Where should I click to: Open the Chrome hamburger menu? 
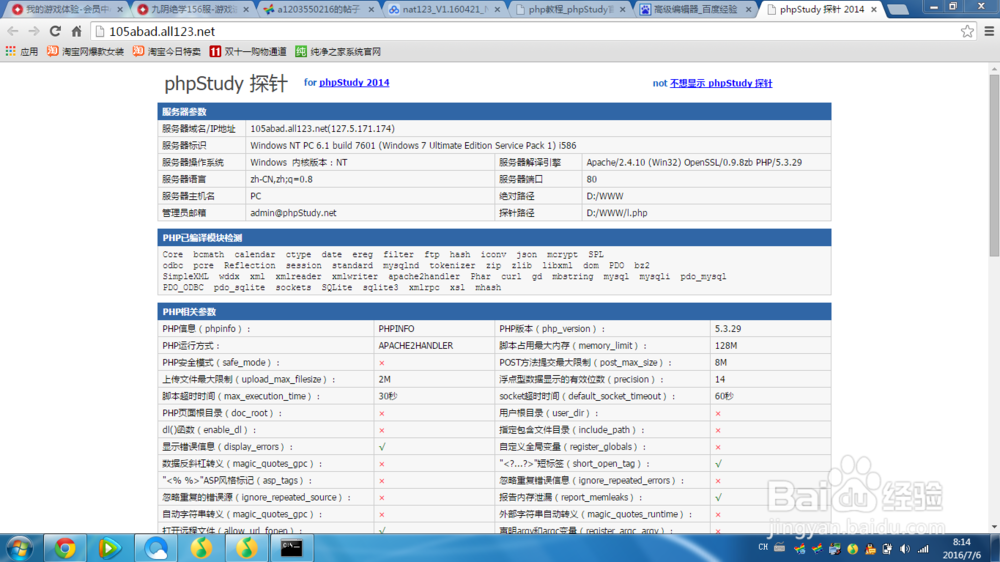pyautogui.click(x=989, y=31)
